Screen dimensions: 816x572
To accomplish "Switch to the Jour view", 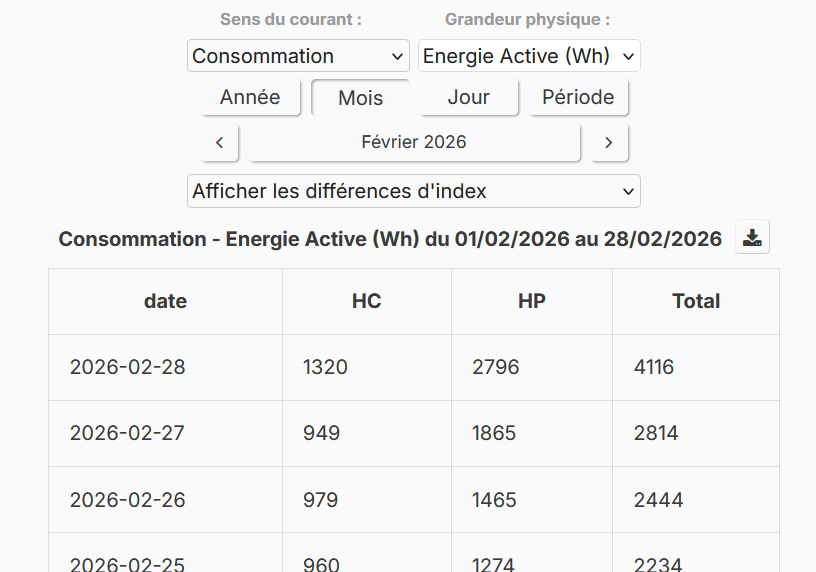I will tap(468, 97).
